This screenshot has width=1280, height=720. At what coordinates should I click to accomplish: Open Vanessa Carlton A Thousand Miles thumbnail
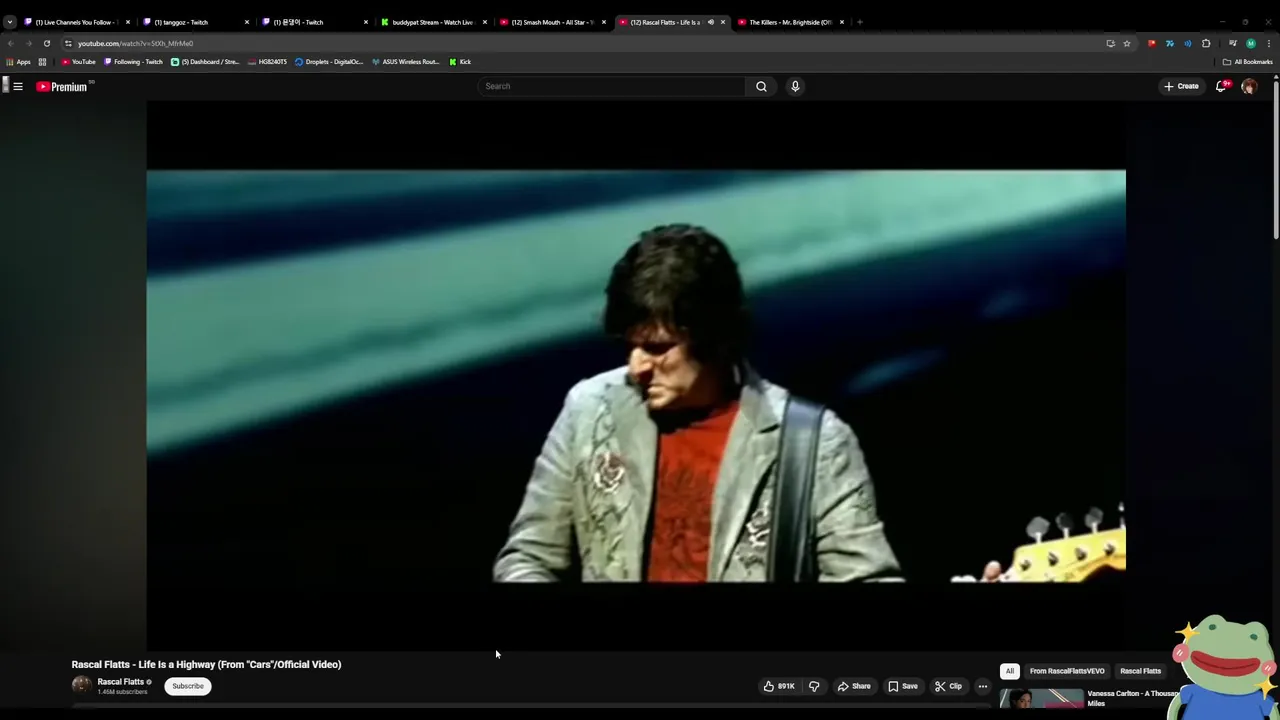point(1041,698)
